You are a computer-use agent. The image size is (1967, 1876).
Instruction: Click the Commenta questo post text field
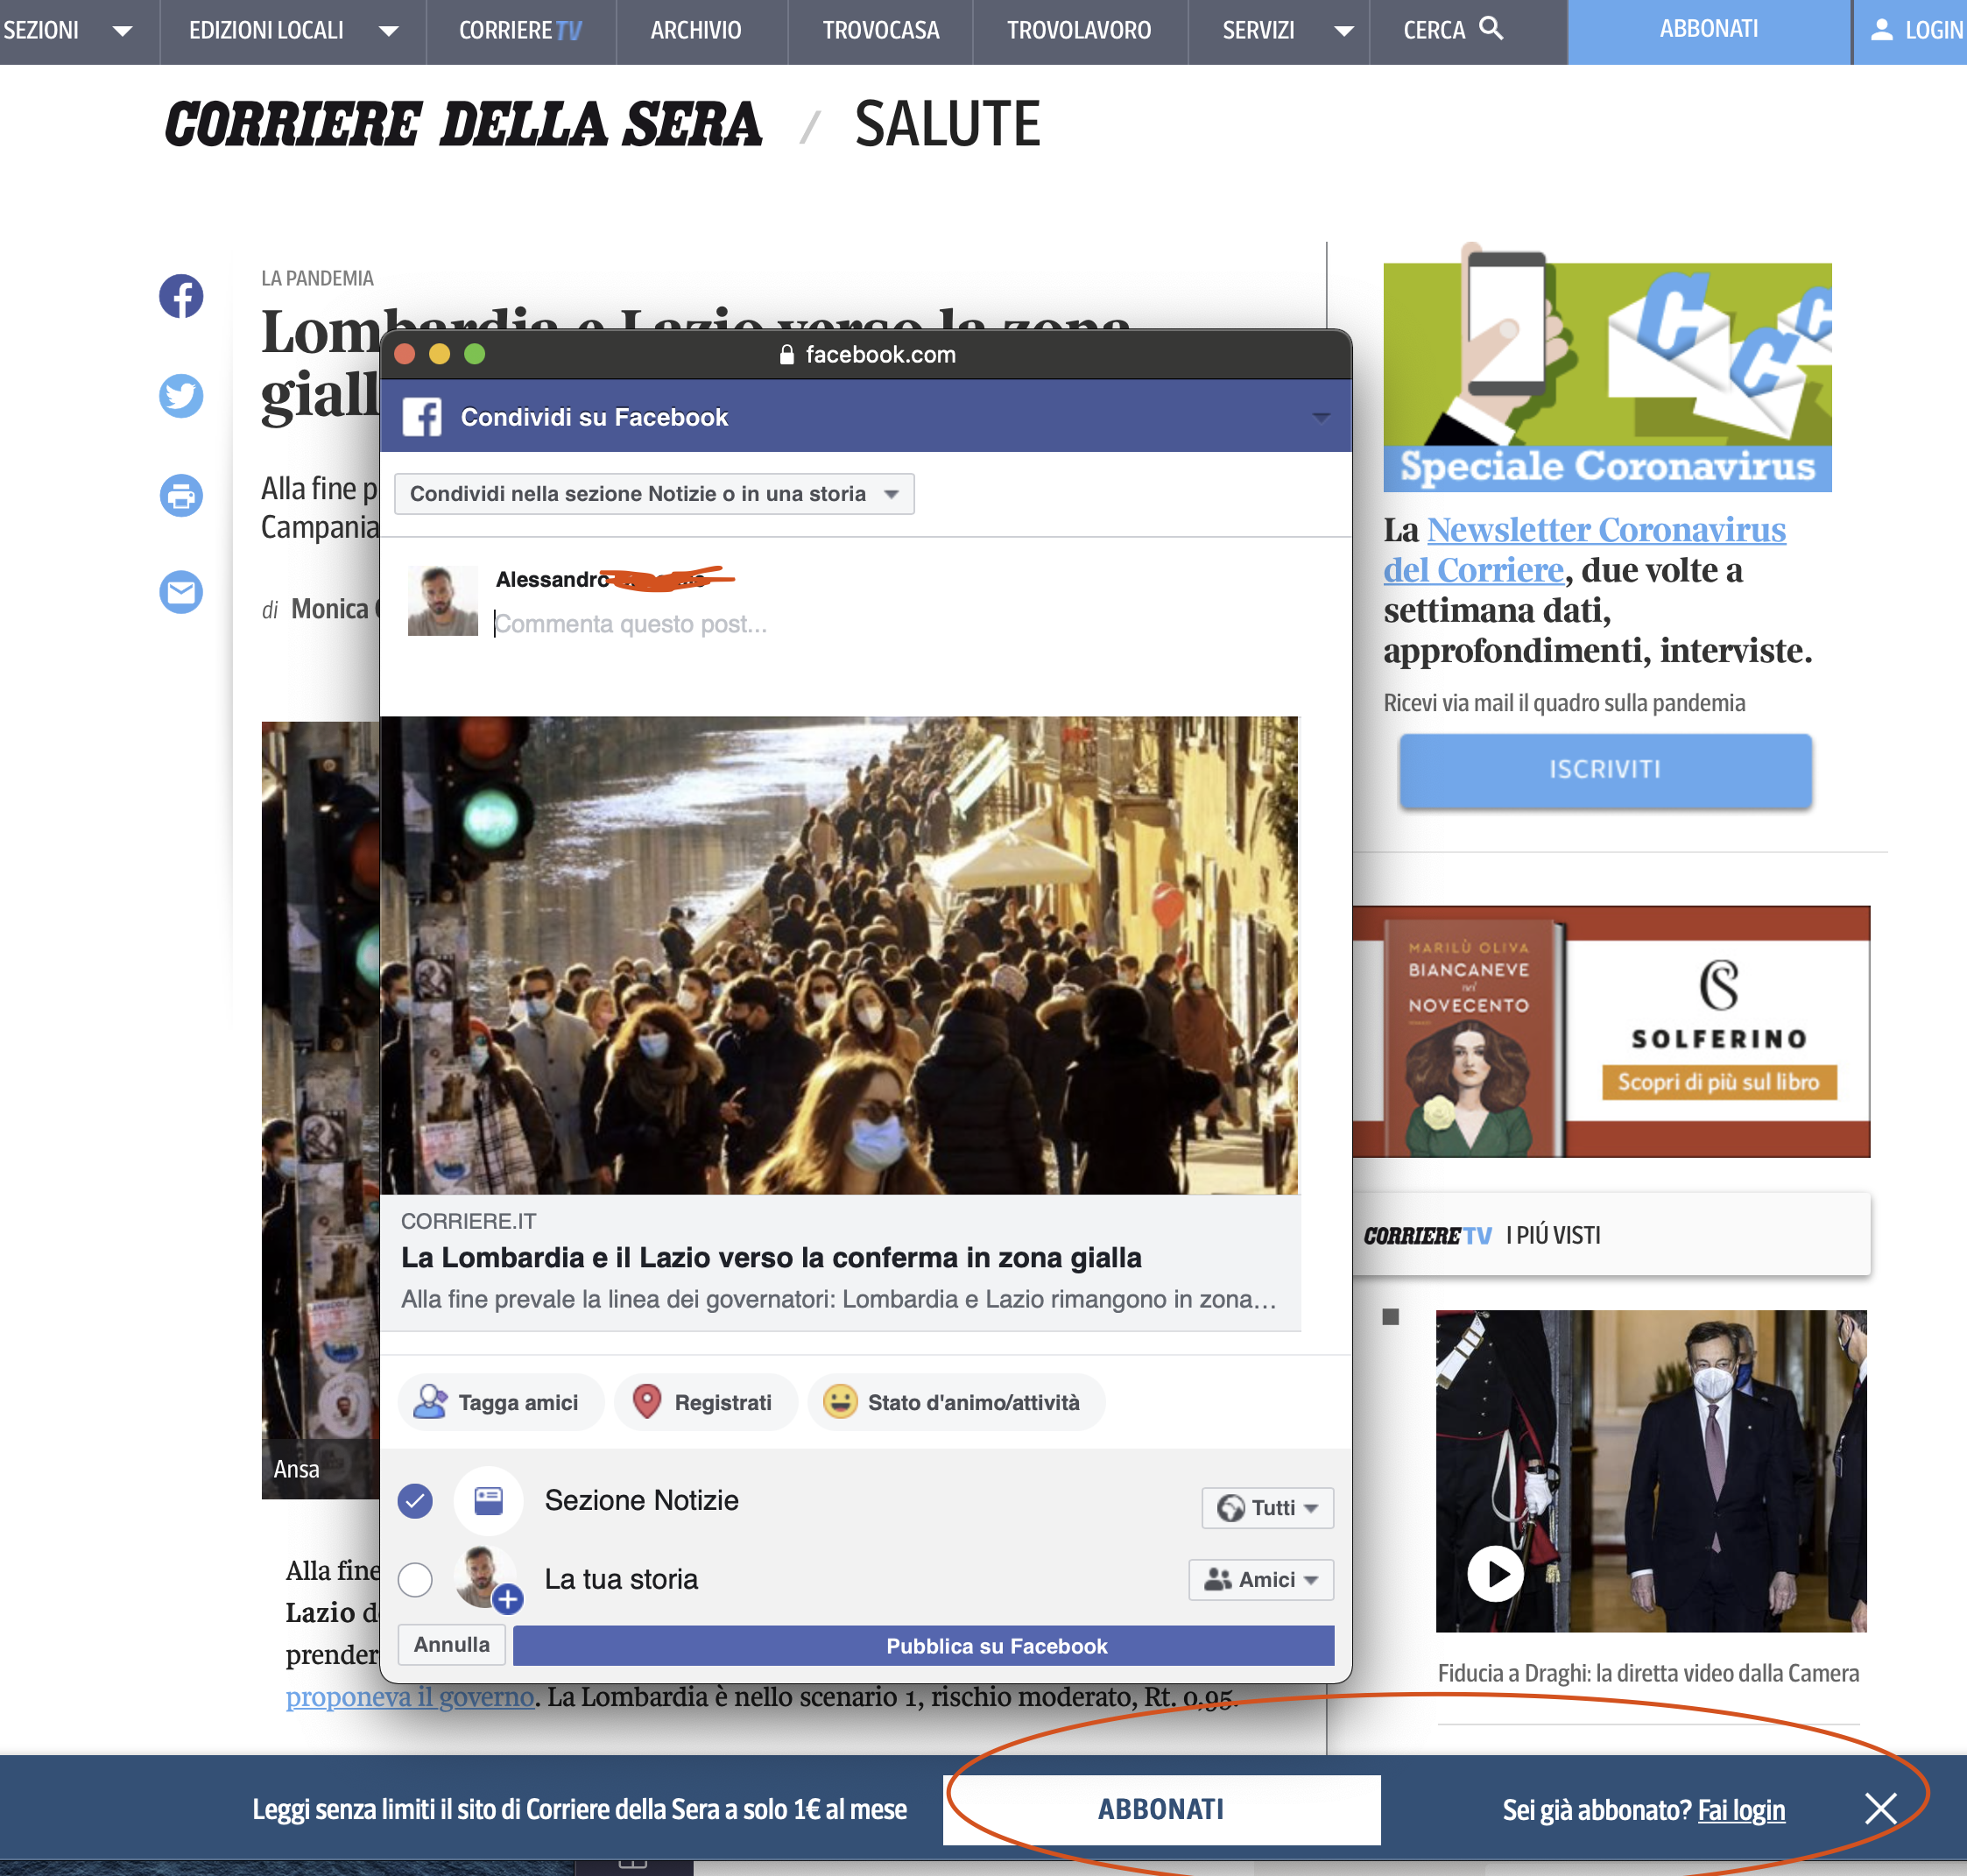tap(631, 624)
